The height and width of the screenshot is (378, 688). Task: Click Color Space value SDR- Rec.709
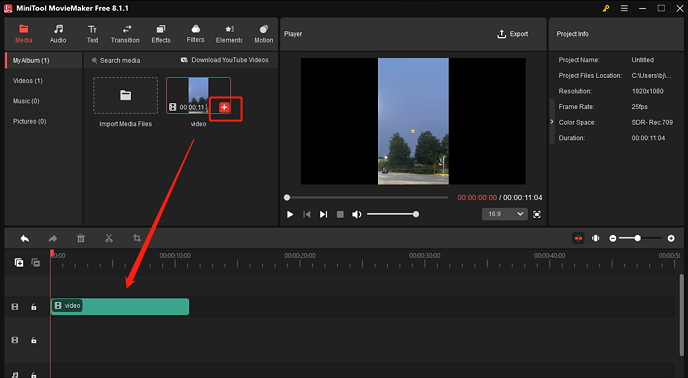coord(652,122)
